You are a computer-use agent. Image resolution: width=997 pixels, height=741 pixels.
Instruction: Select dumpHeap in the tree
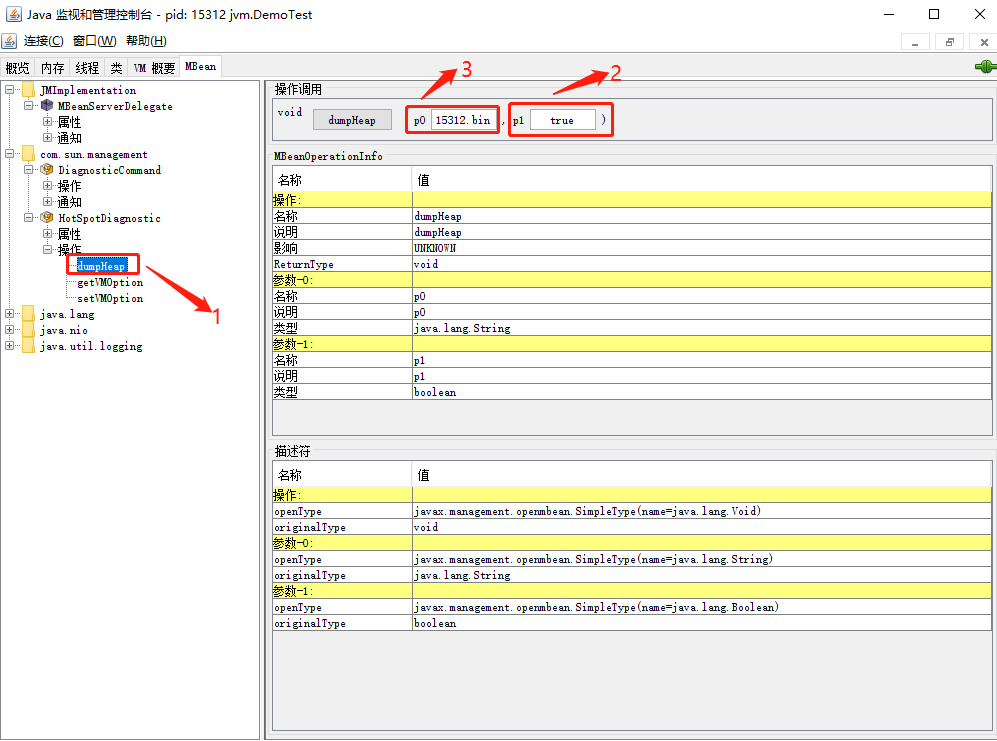[x=101, y=266]
